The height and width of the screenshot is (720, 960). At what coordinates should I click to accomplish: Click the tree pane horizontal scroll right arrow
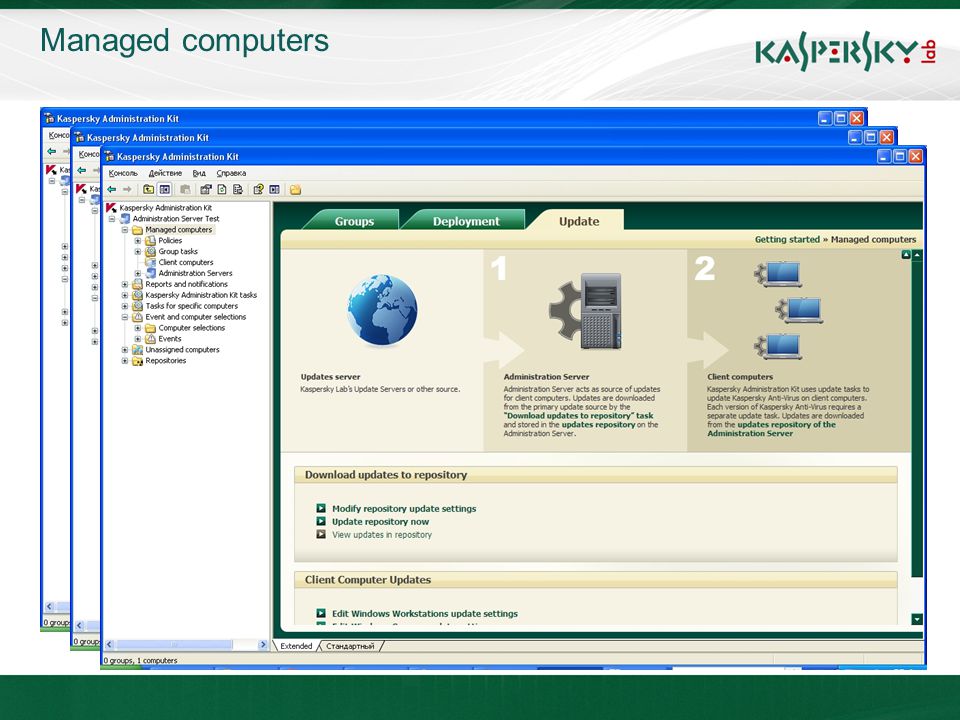pos(263,645)
